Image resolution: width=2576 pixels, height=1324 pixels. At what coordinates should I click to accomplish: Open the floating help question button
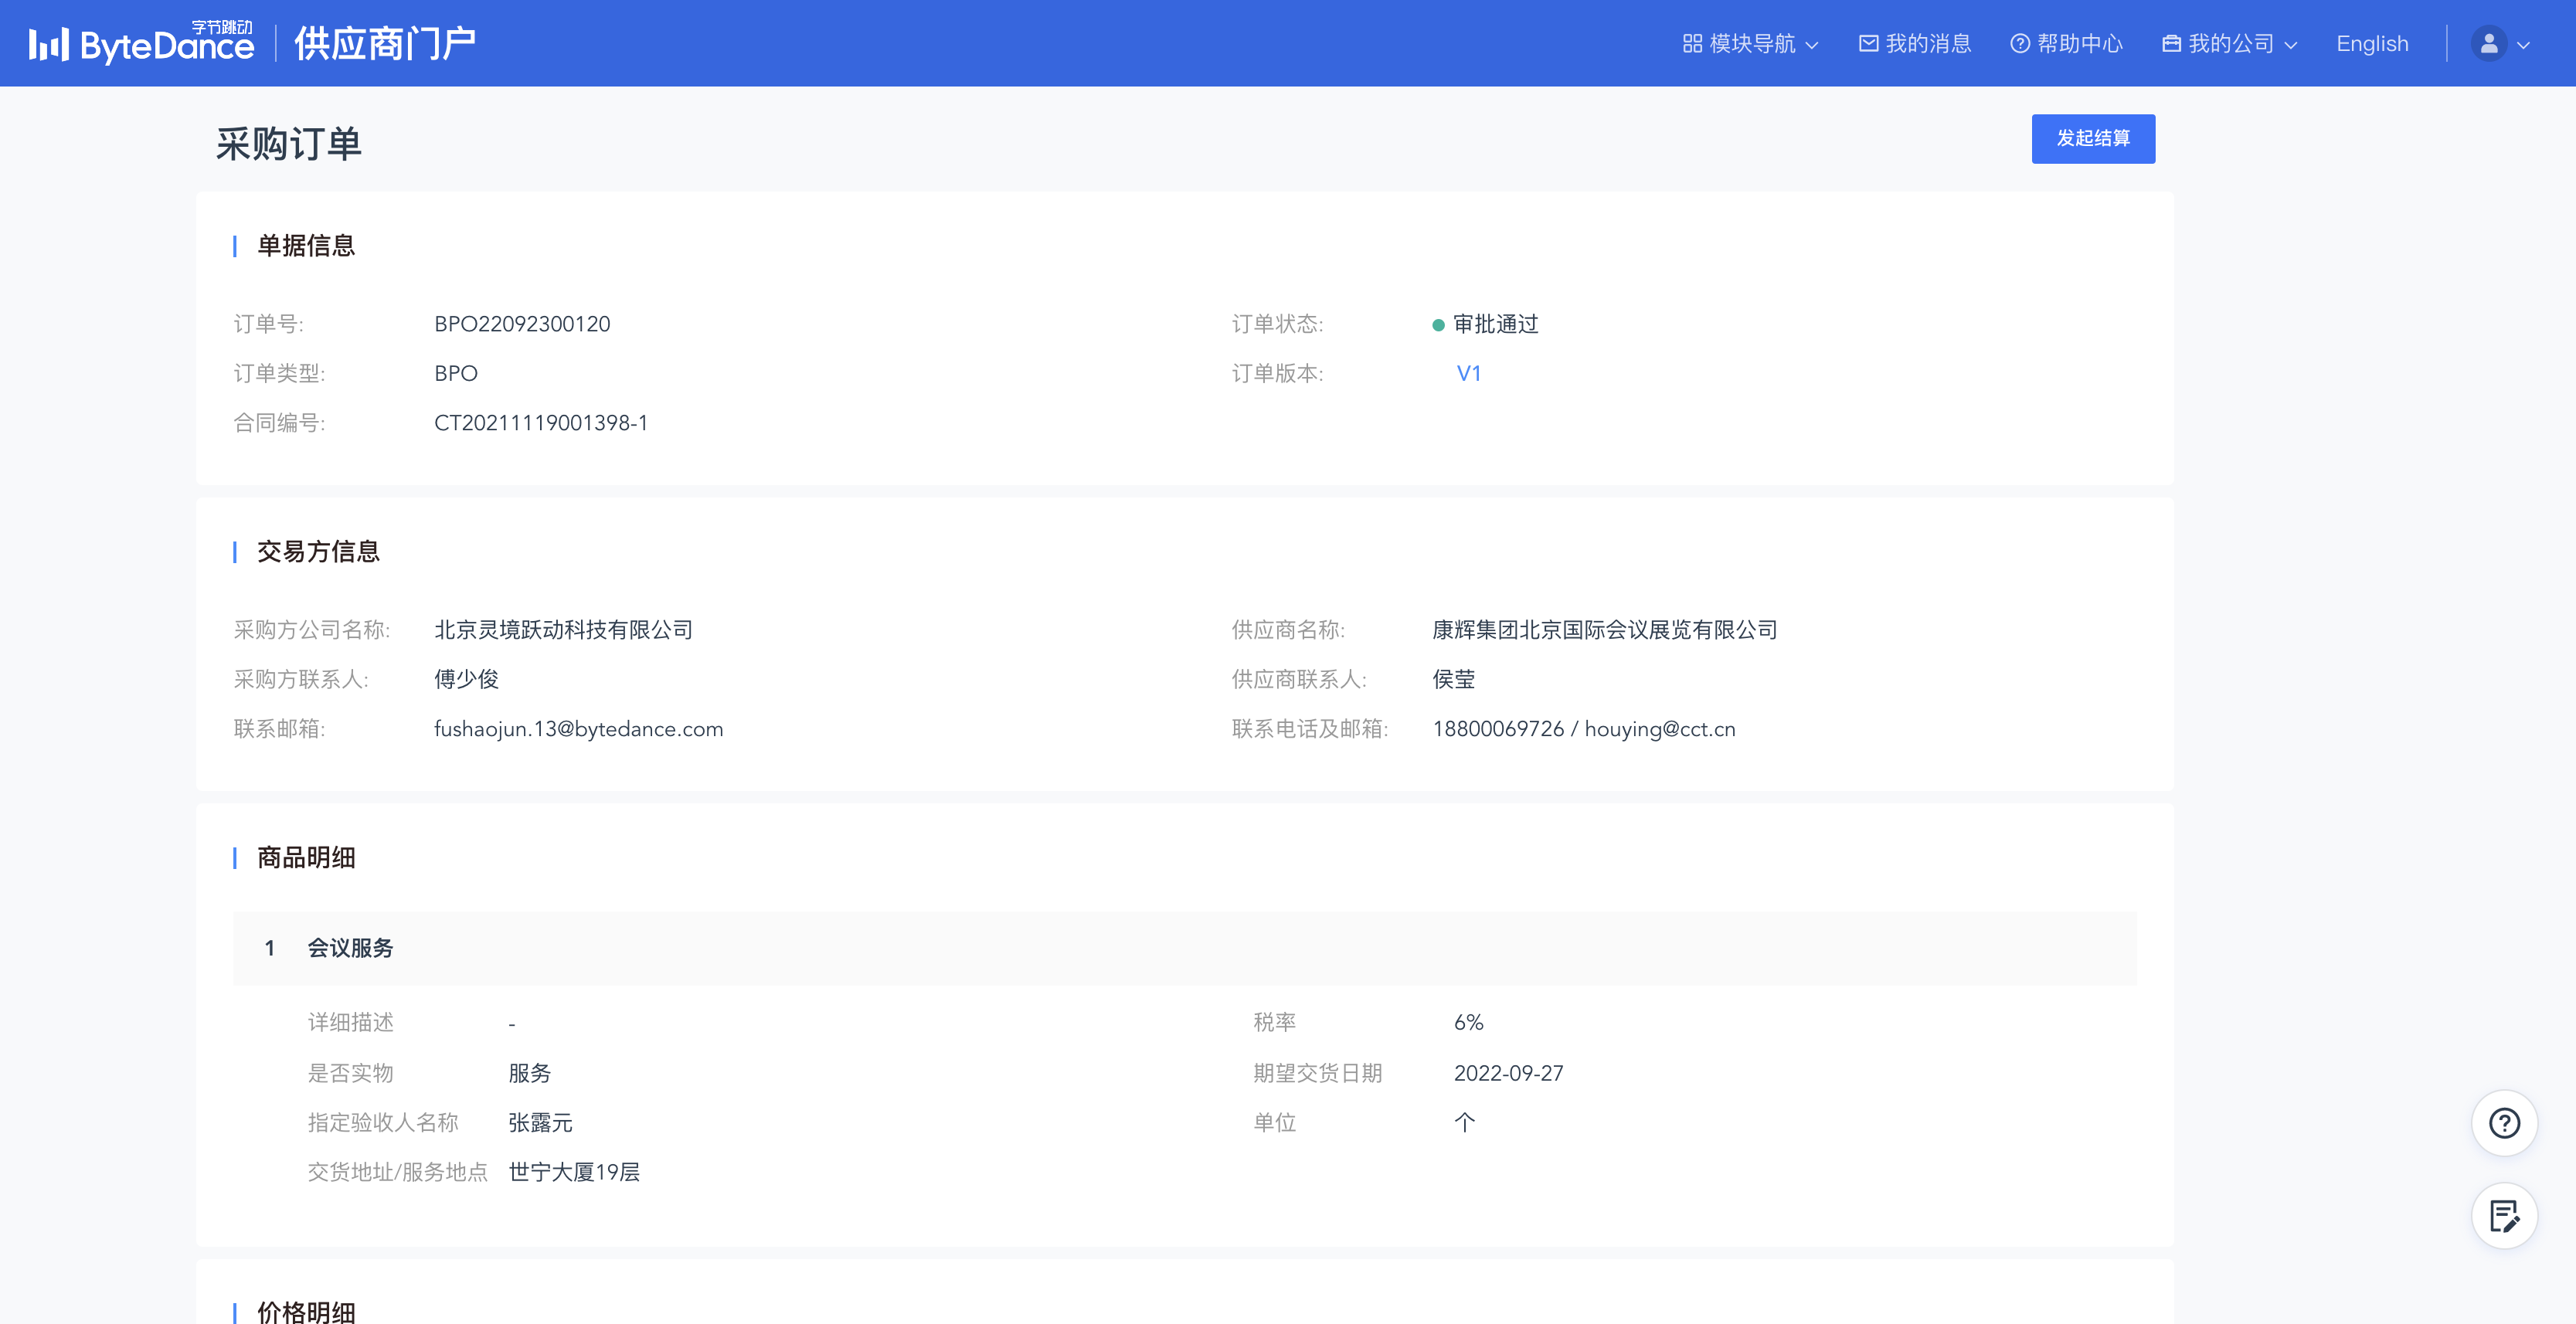click(2503, 1123)
